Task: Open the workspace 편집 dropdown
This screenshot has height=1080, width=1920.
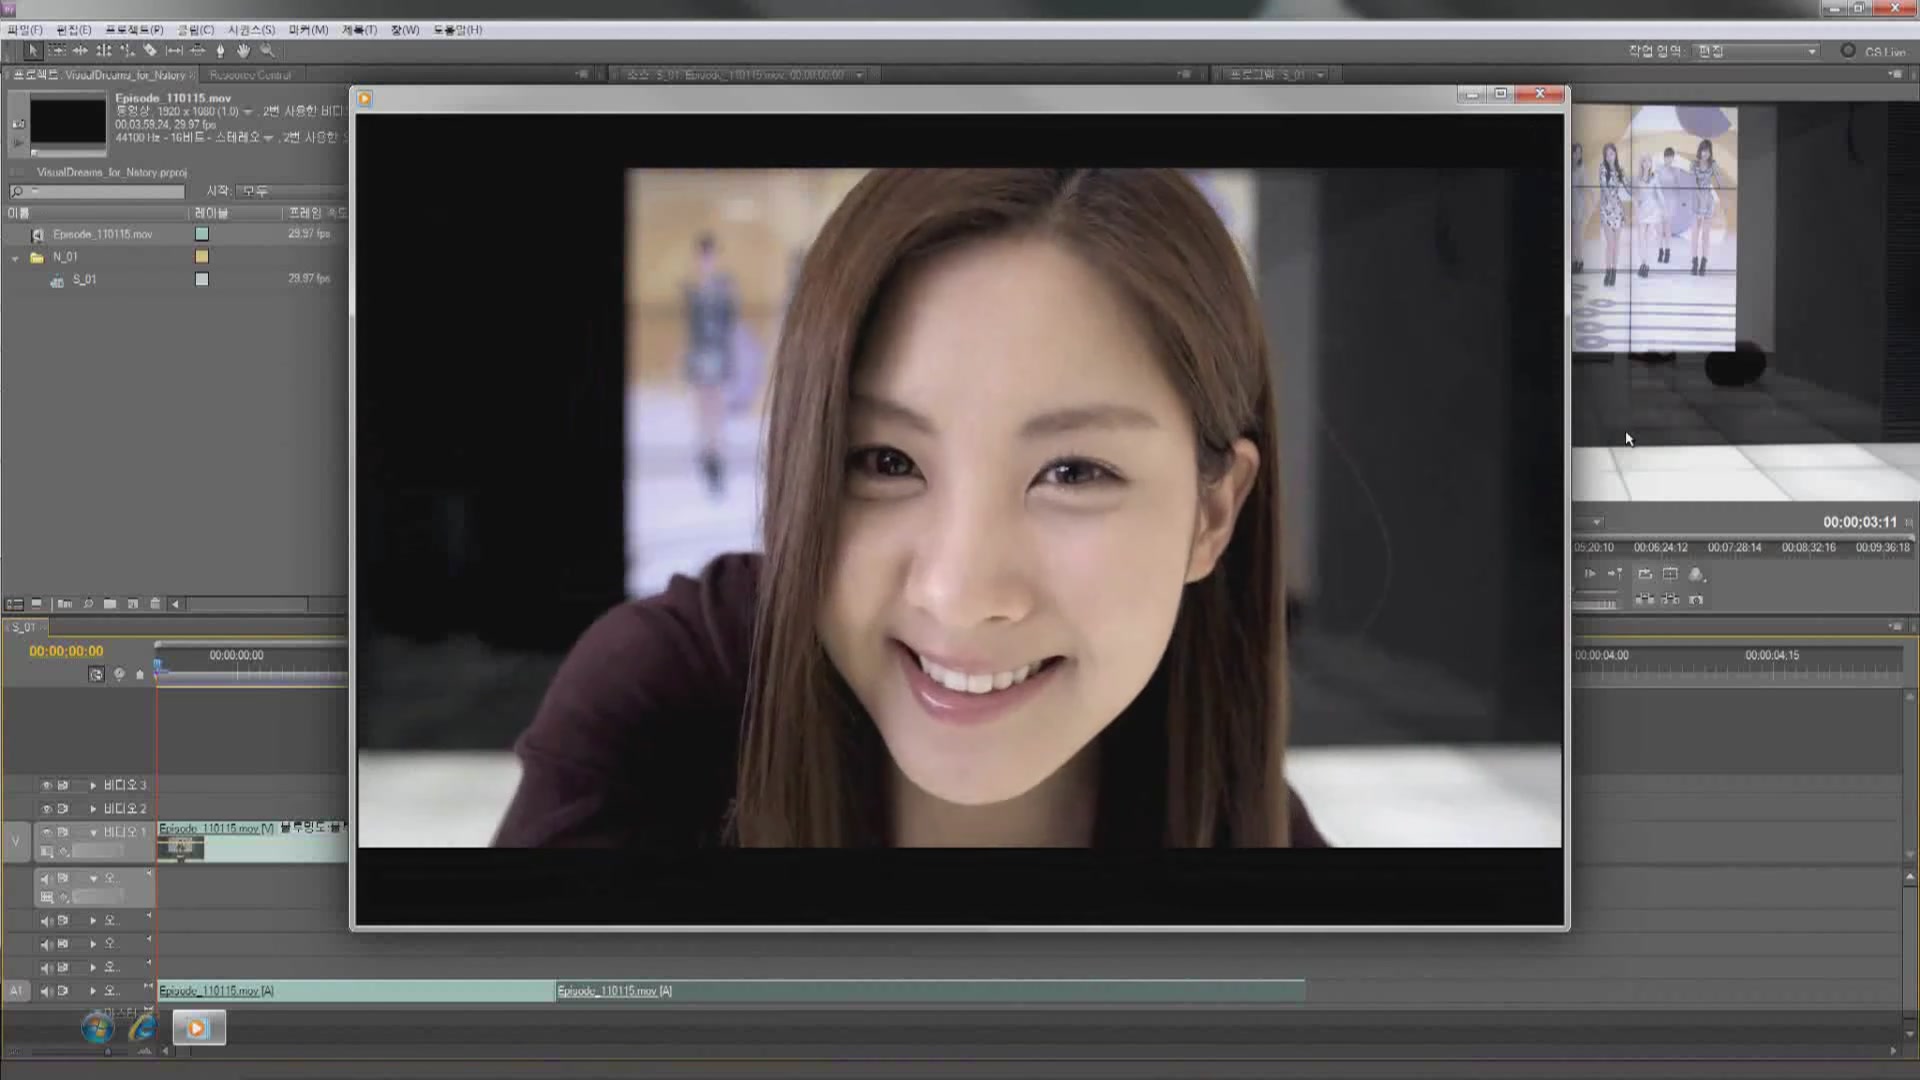Action: coord(1757,51)
